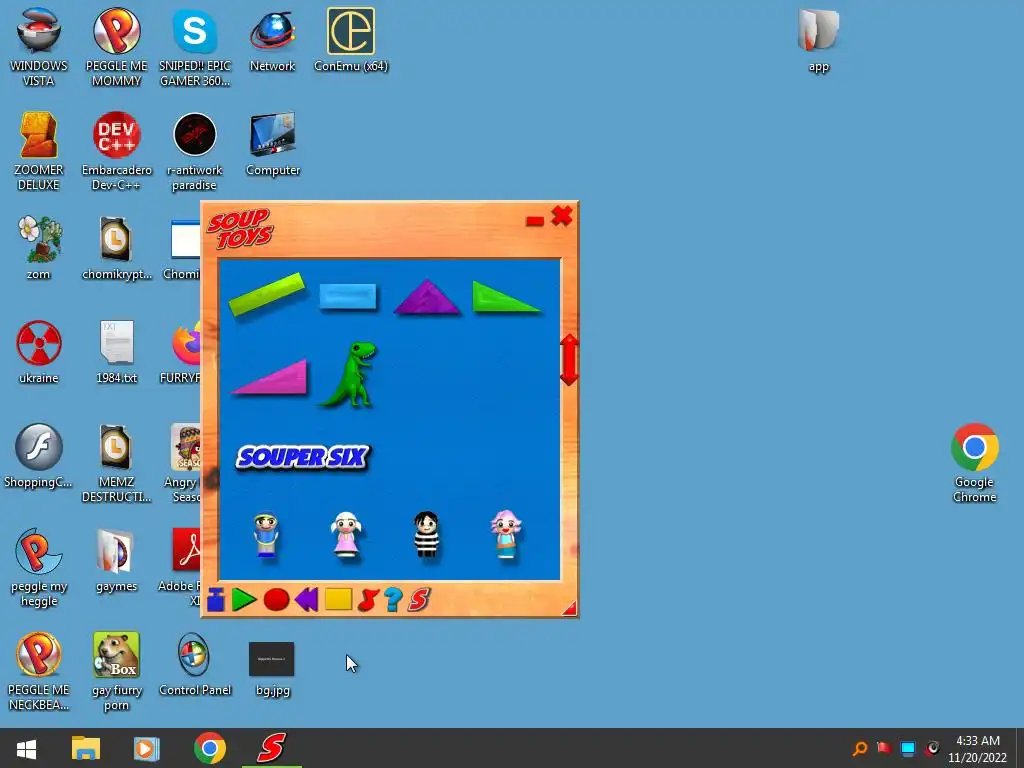Image resolution: width=1024 pixels, height=768 pixels.
Task: Open the Computer desktop icon
Action: (x=273, y=144)
